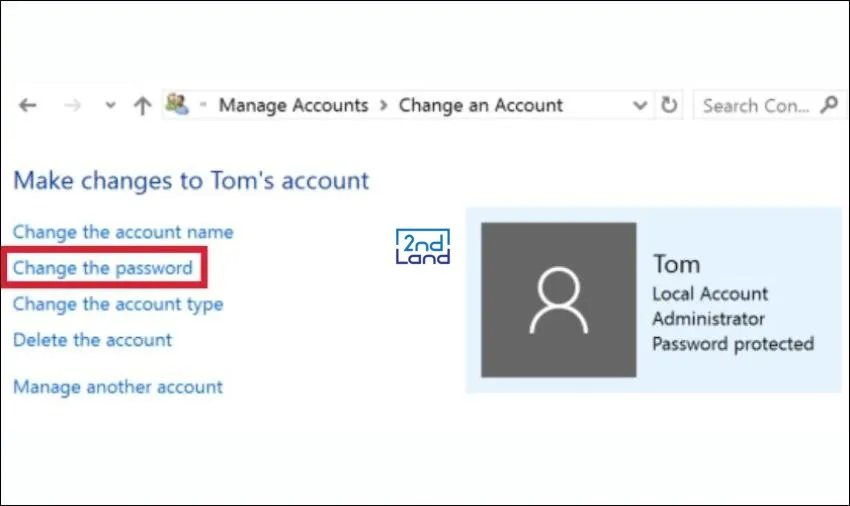Choose Delete the account
This screenshot has width=850, height=506.
click(x=92, y=340)
